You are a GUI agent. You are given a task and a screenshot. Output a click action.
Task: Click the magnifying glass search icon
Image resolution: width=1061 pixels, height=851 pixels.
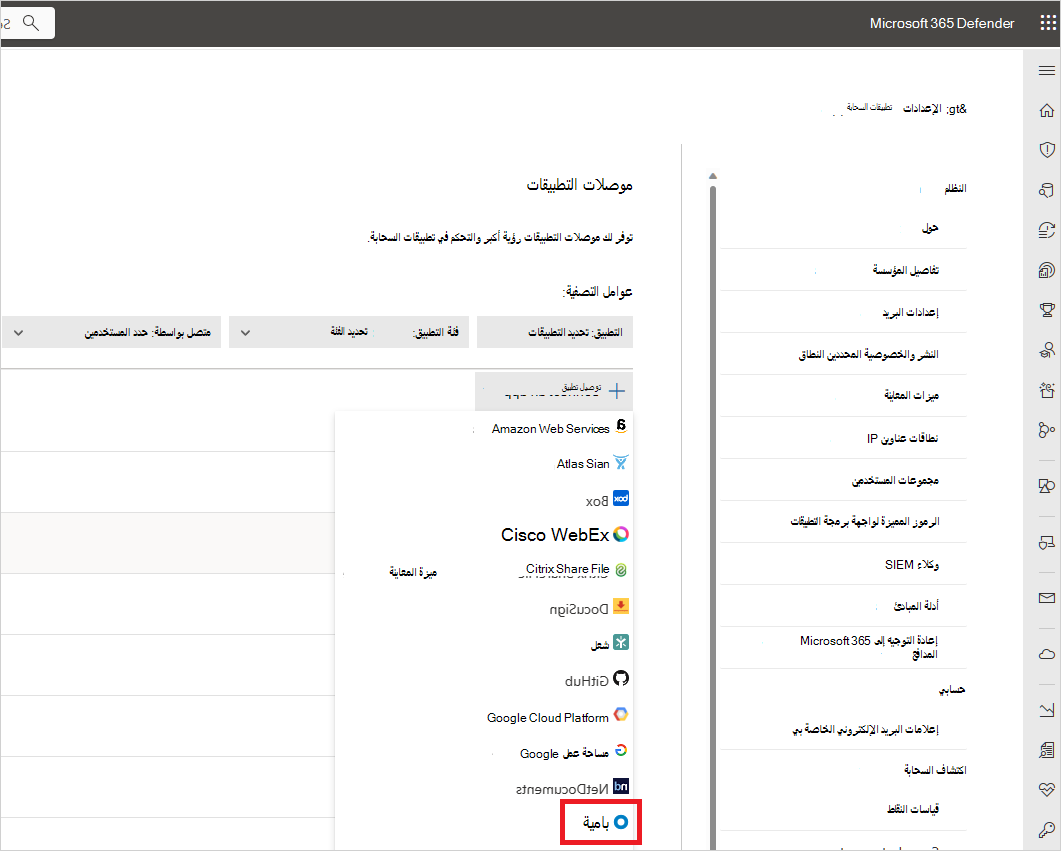click(x=31, y=22)
